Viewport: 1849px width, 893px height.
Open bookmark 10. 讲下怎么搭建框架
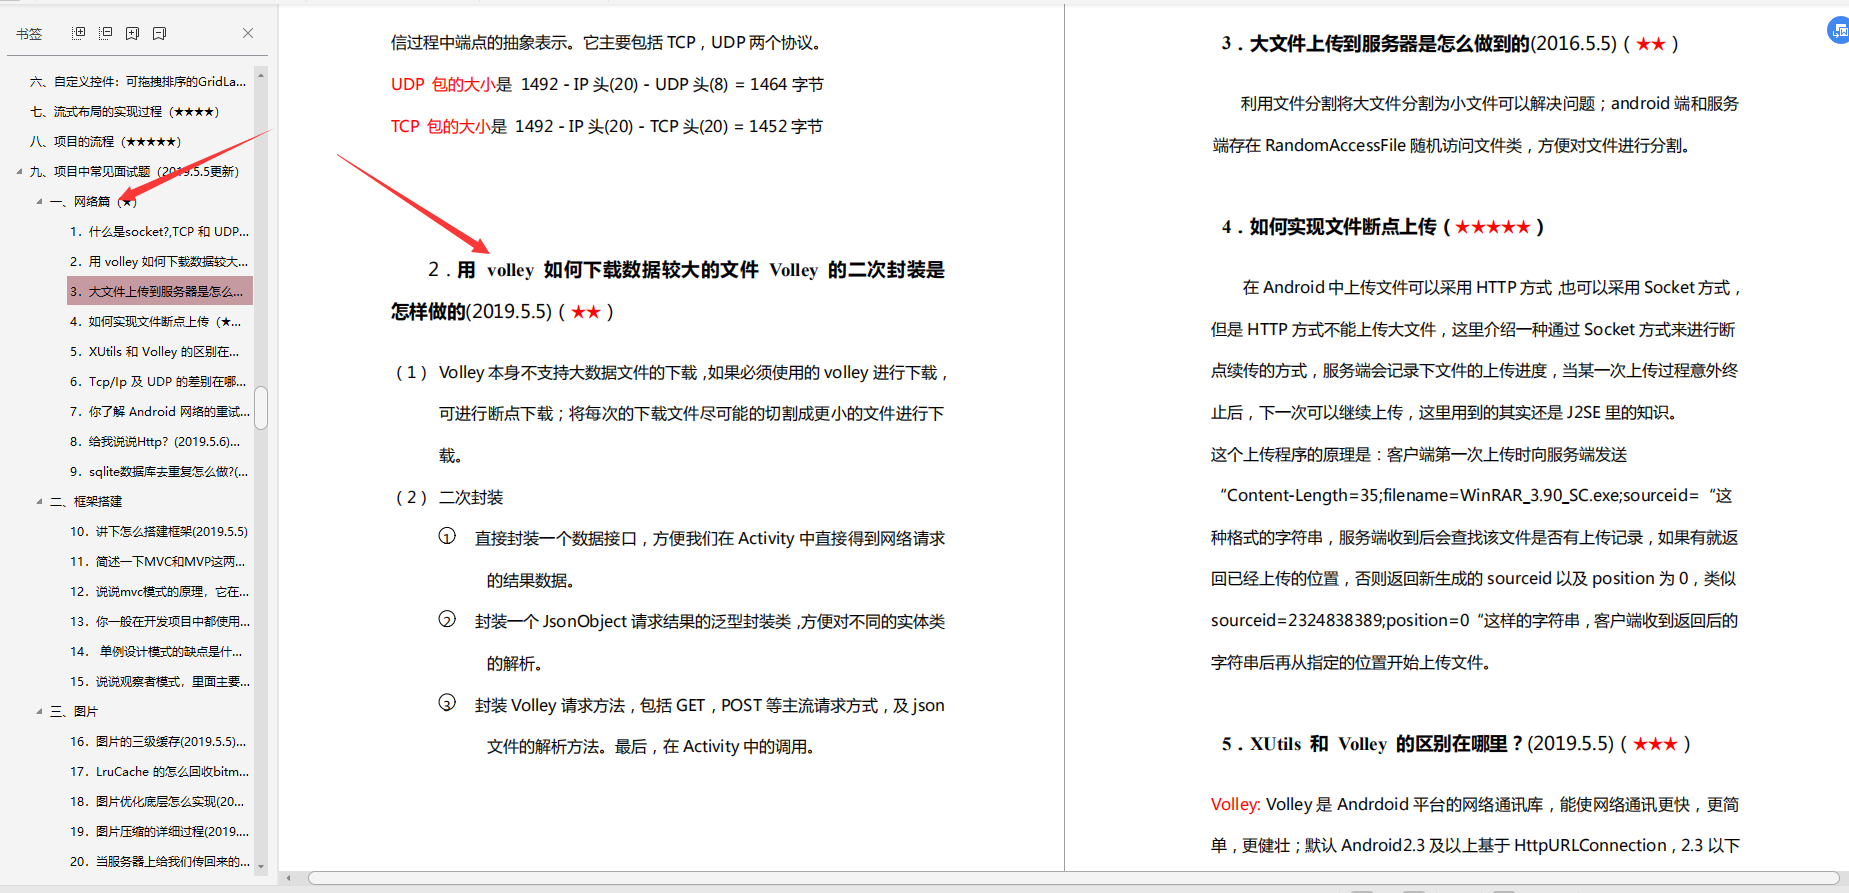[x=159, y=531]
